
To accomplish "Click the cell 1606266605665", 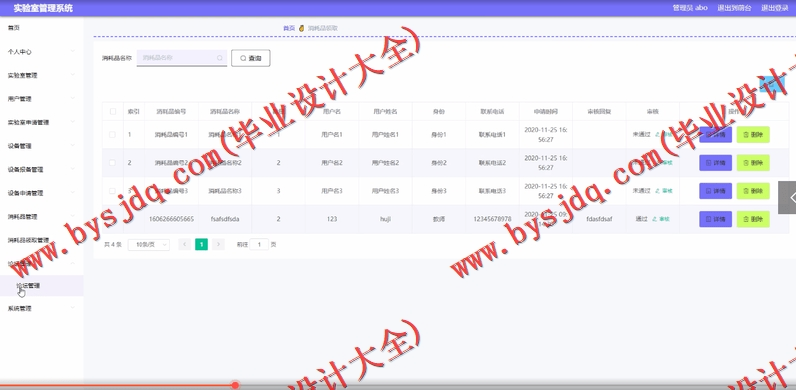I will click(x=171, y=219).
